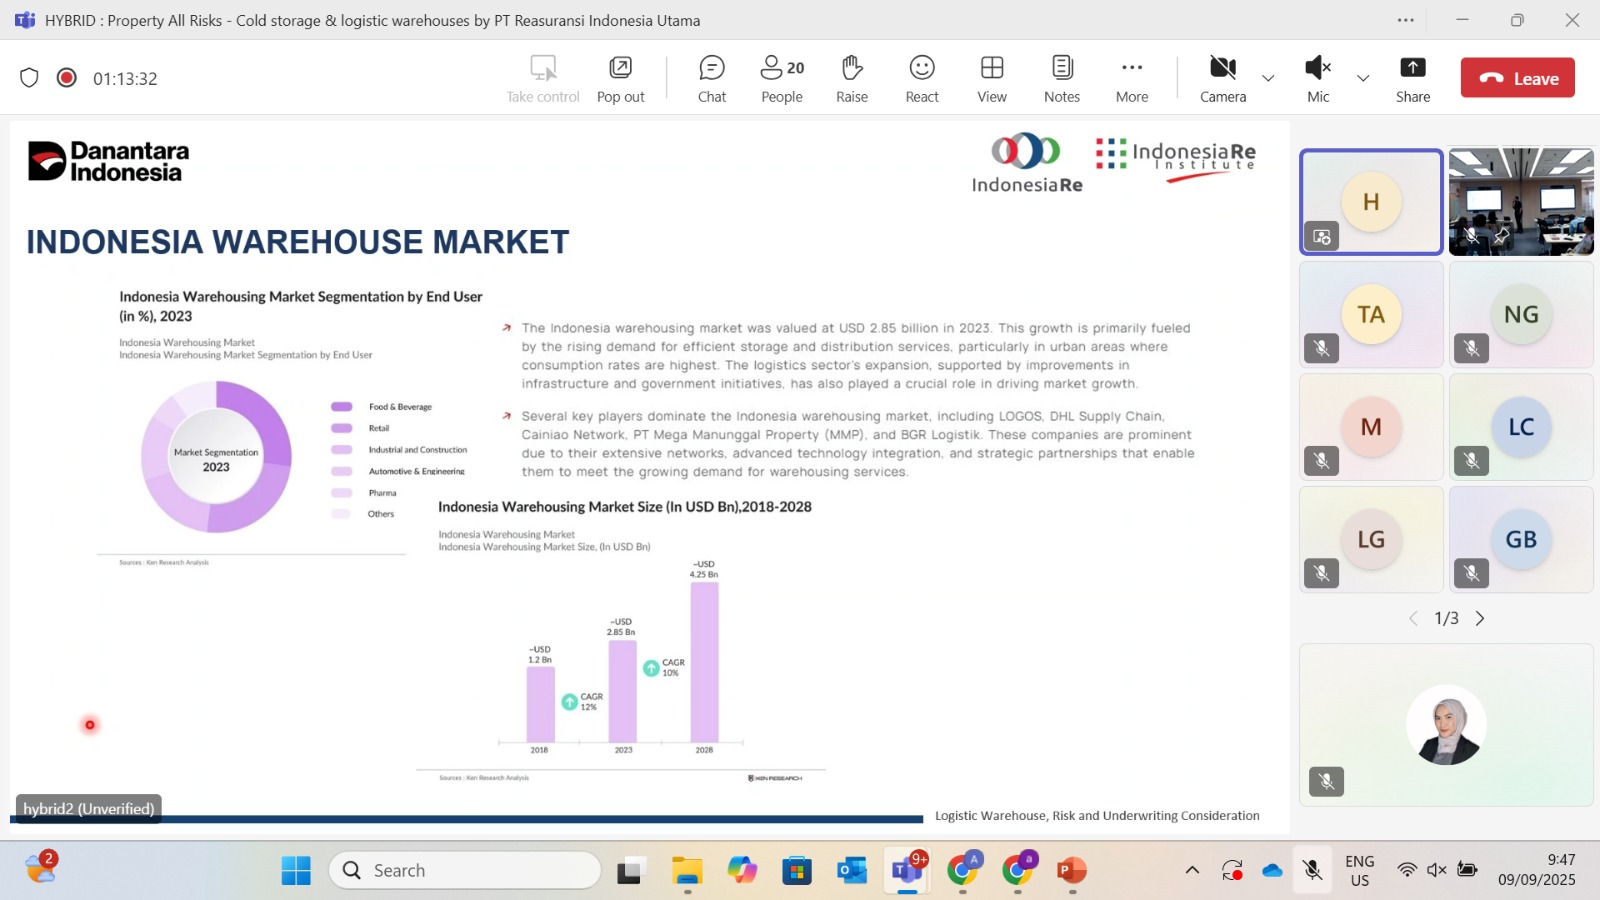Turn on the Camera
1600x900 pixels.
(1222, 79)
